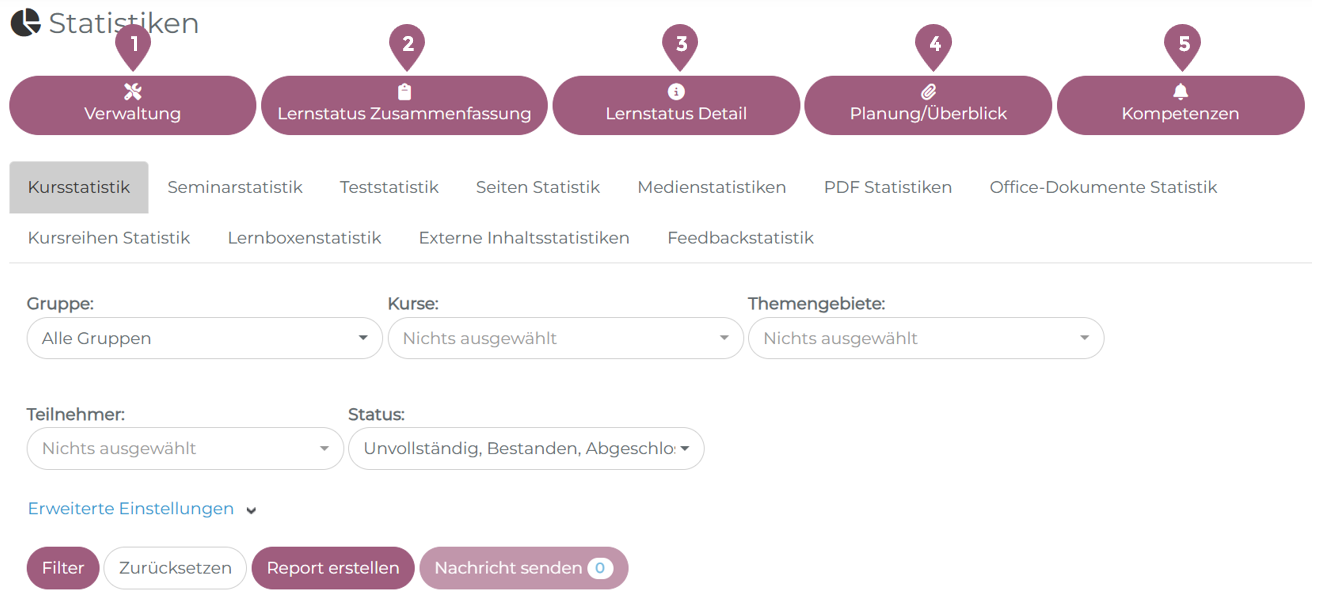Image resolution: width=1333 pixels, height=605 pixels.
Task: Click the bell icon in Kompetenzen
Action: pyautogui.click(x=1181, y=92)
